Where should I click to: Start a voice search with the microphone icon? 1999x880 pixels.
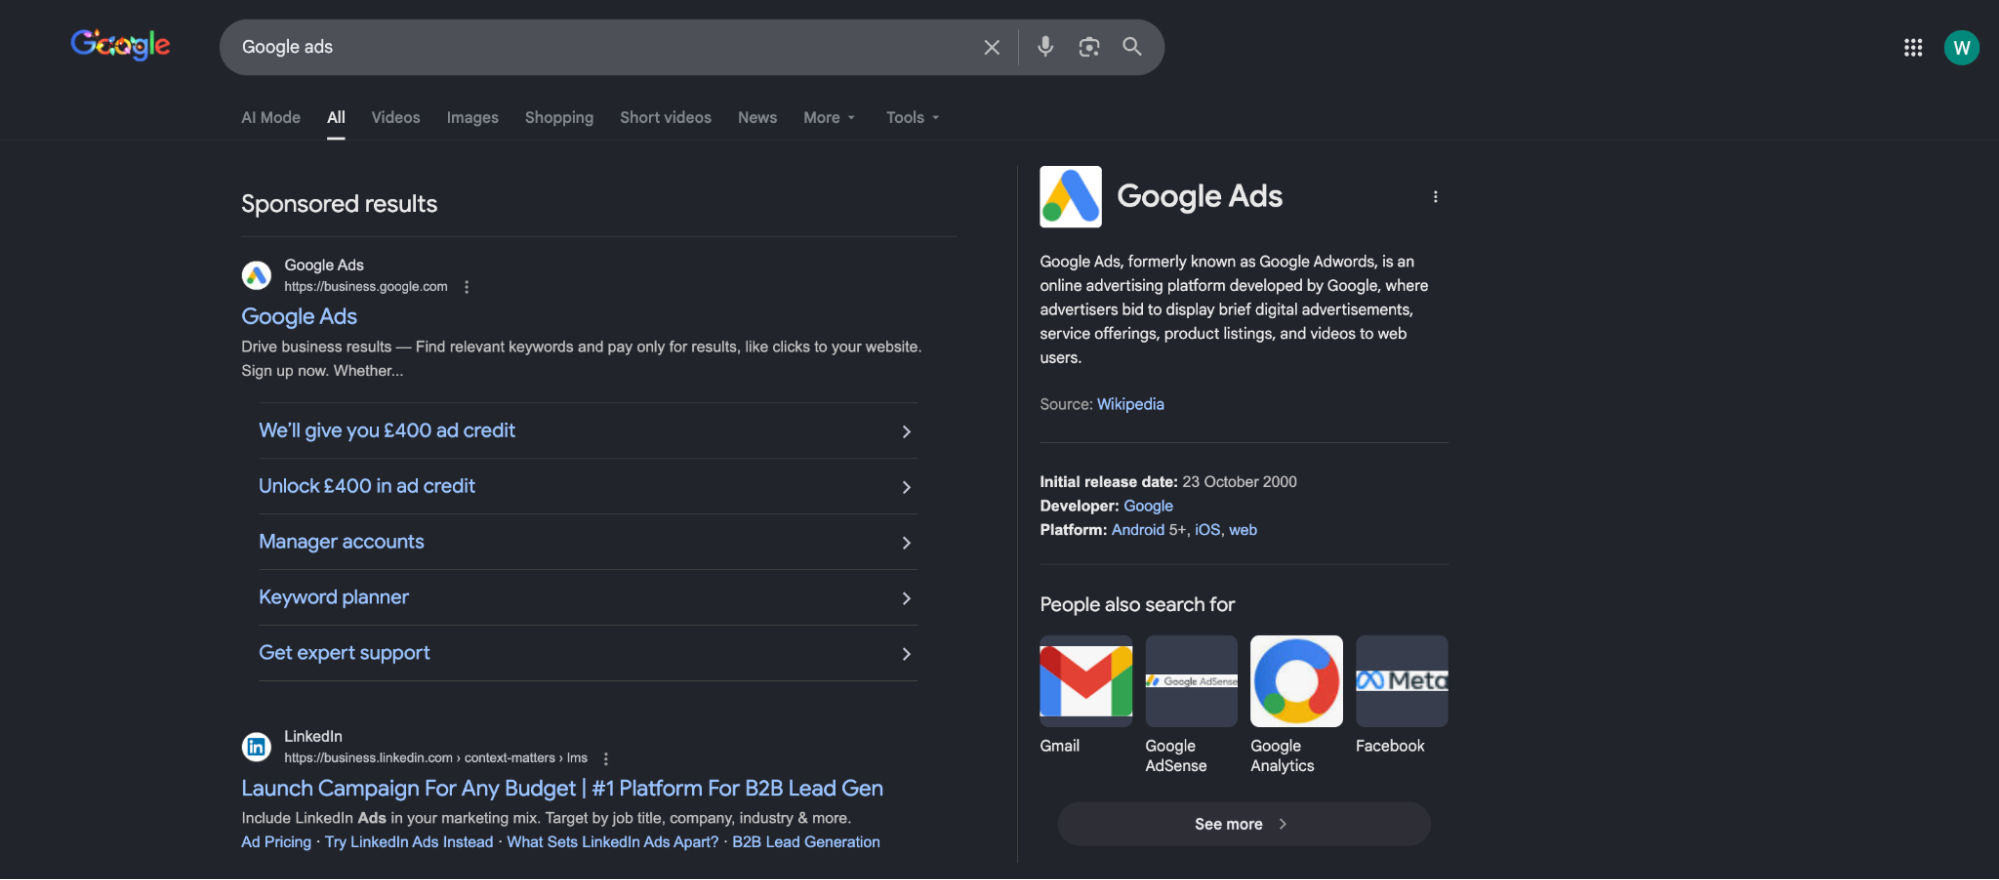pos(1045,47)
